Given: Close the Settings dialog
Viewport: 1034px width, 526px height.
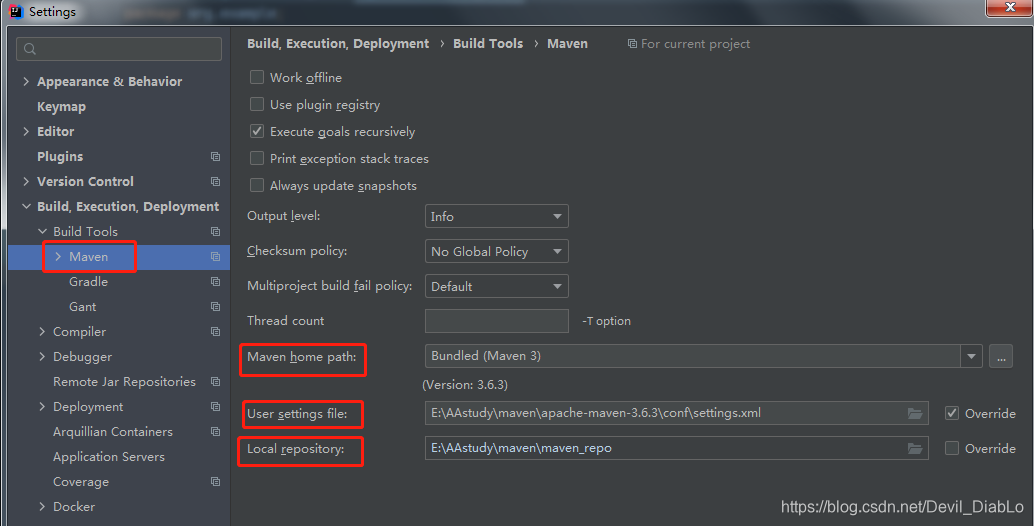Looking at the screenshot, I should tap(1010, 7).
